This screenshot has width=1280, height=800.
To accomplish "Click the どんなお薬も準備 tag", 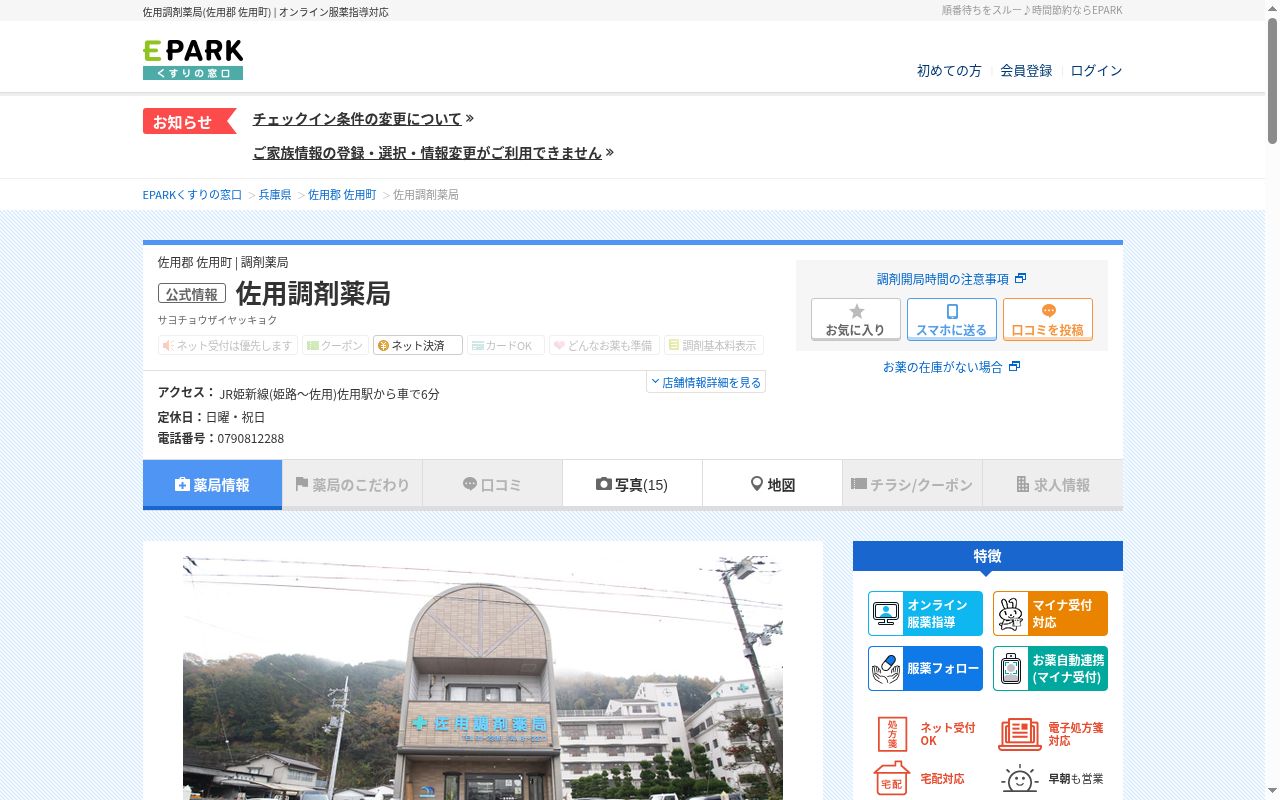I will [x=604, y=345].
